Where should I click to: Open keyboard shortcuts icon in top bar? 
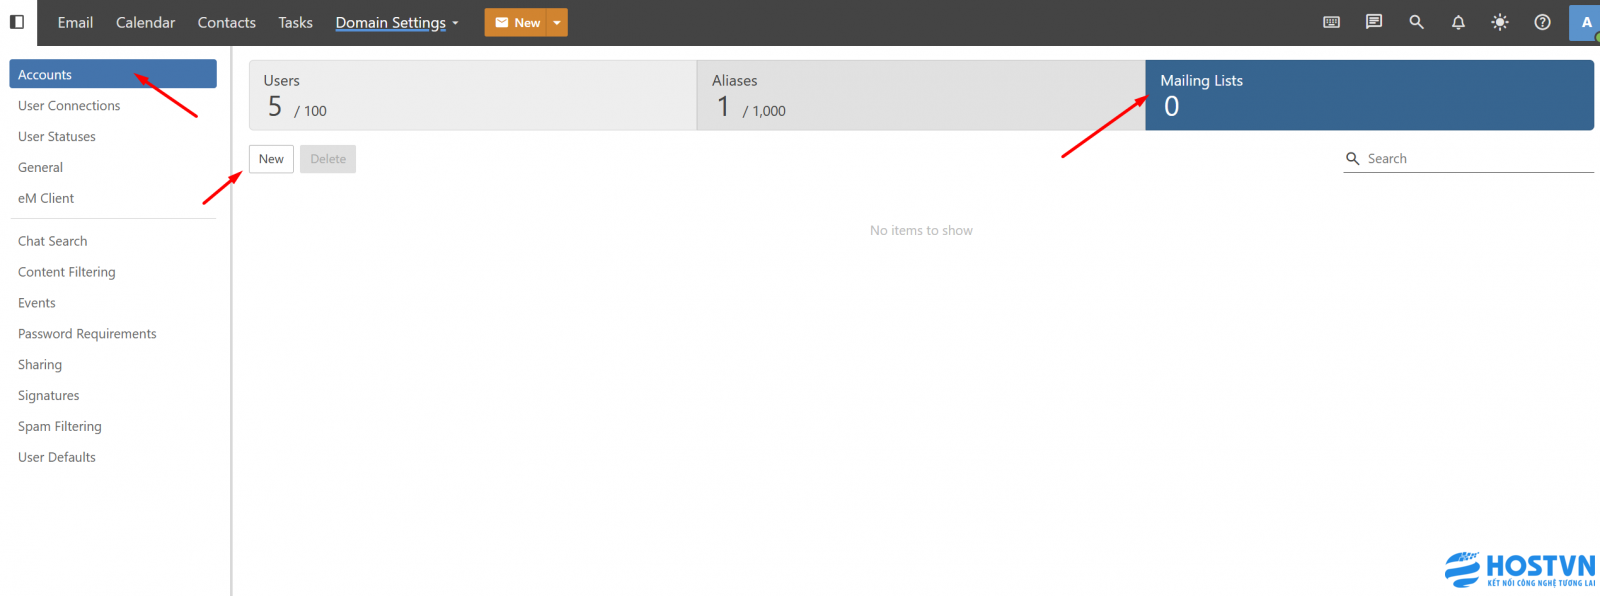(x=1331, y=22)
